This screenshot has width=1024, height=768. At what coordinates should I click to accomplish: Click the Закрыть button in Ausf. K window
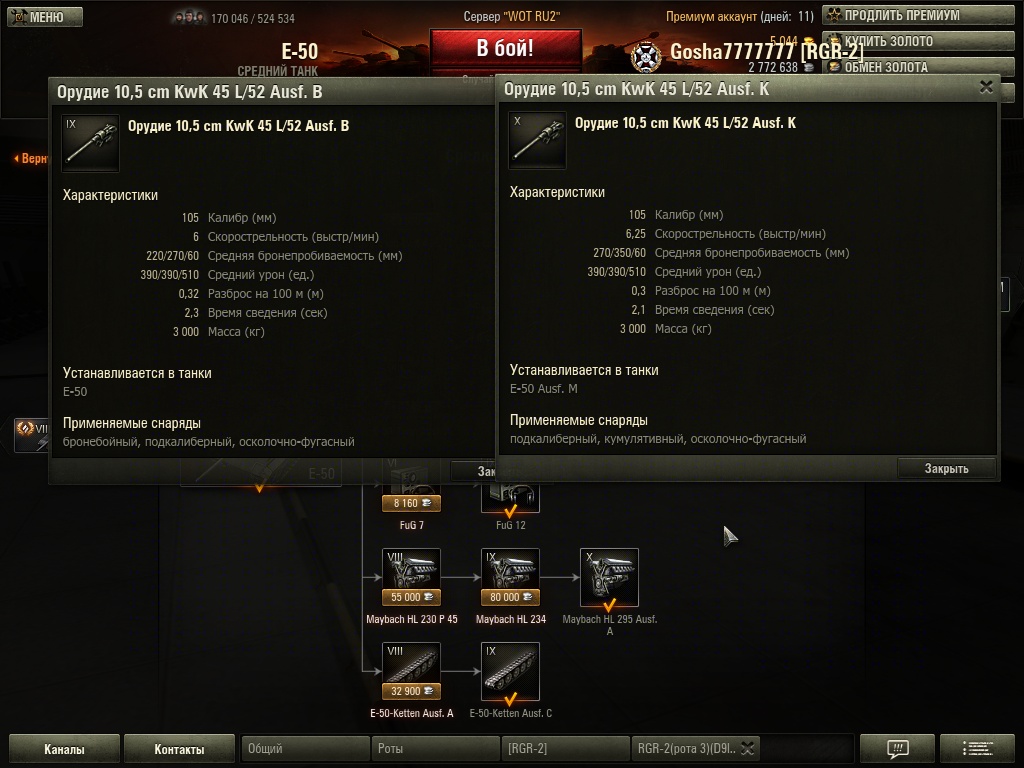[x=946, y=468]
